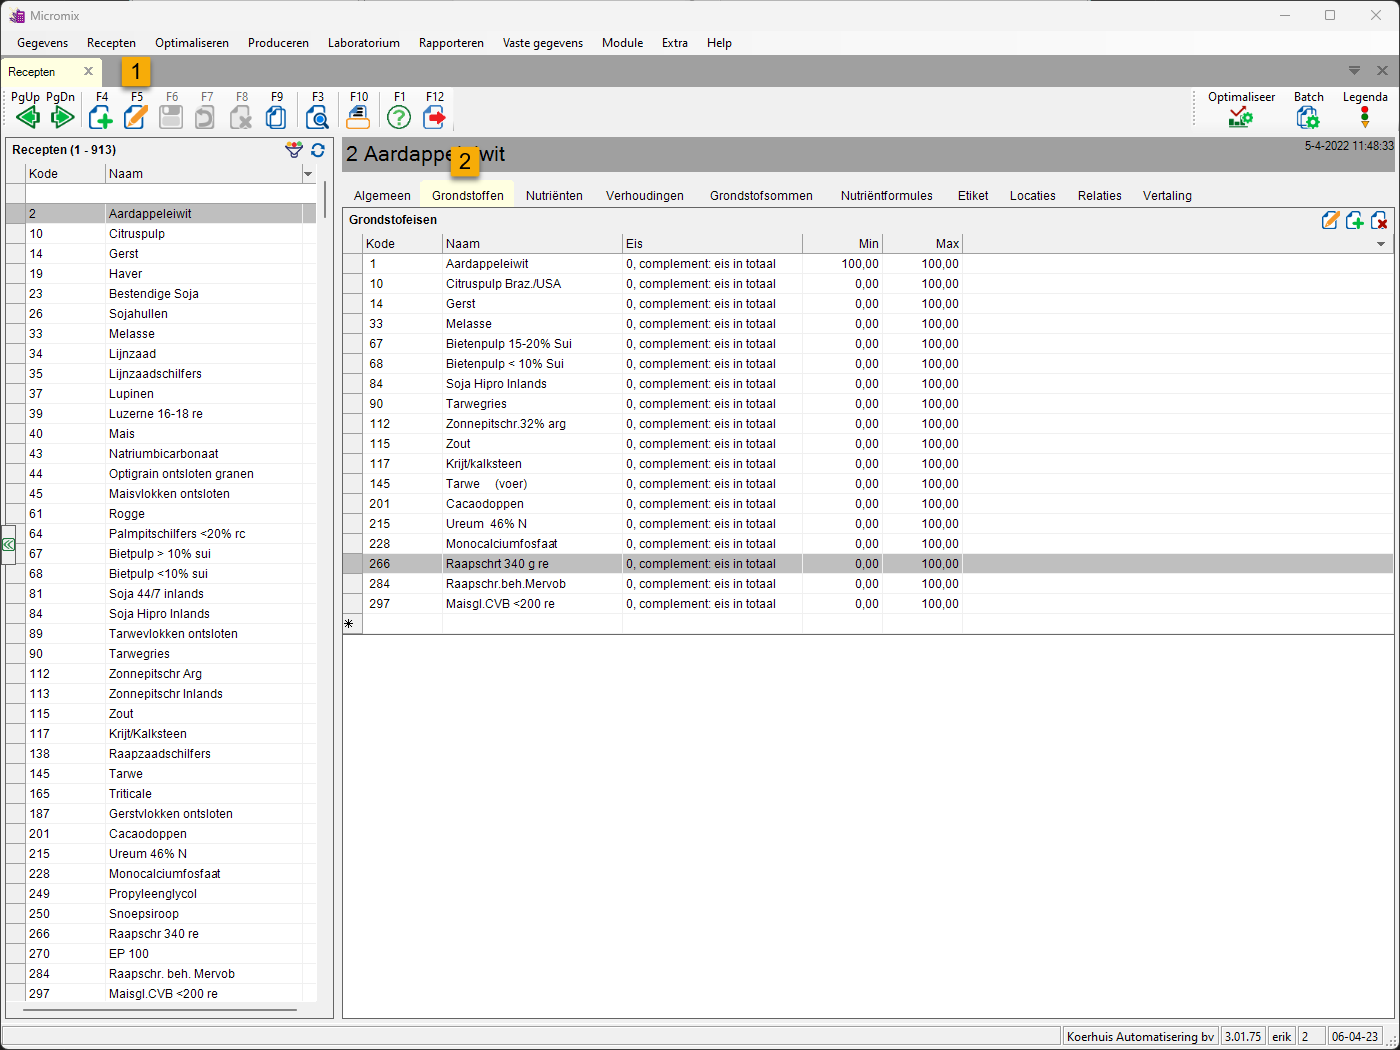This screenshot has width=1400, height=1050.
Task: Open the Extra menu
Action: [x=675, y=43]
